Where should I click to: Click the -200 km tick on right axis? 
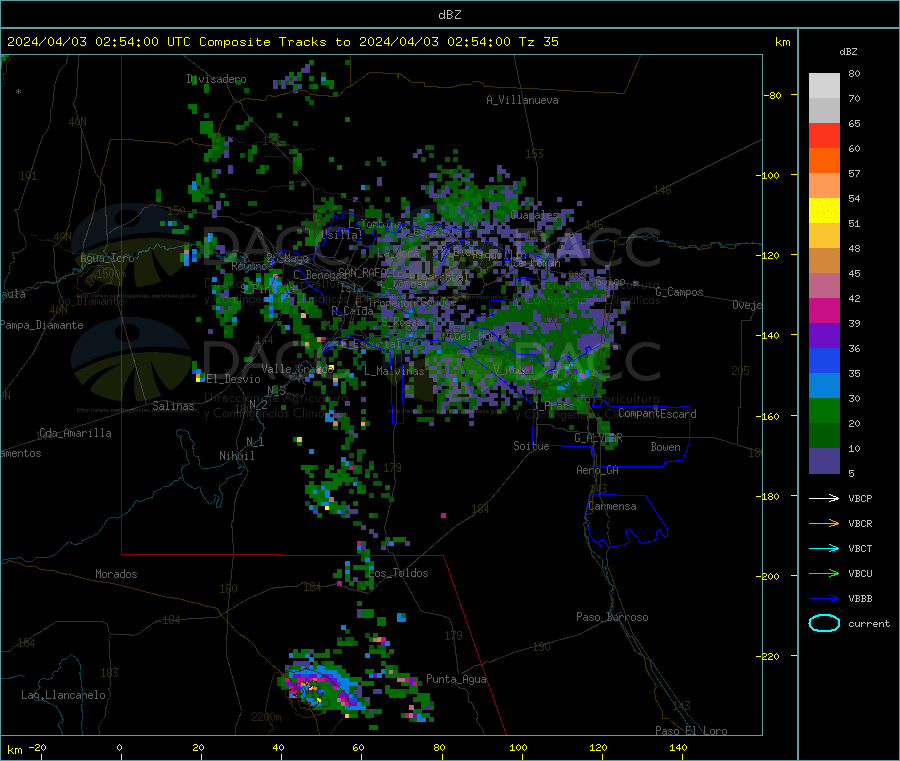tap(770, 576)
